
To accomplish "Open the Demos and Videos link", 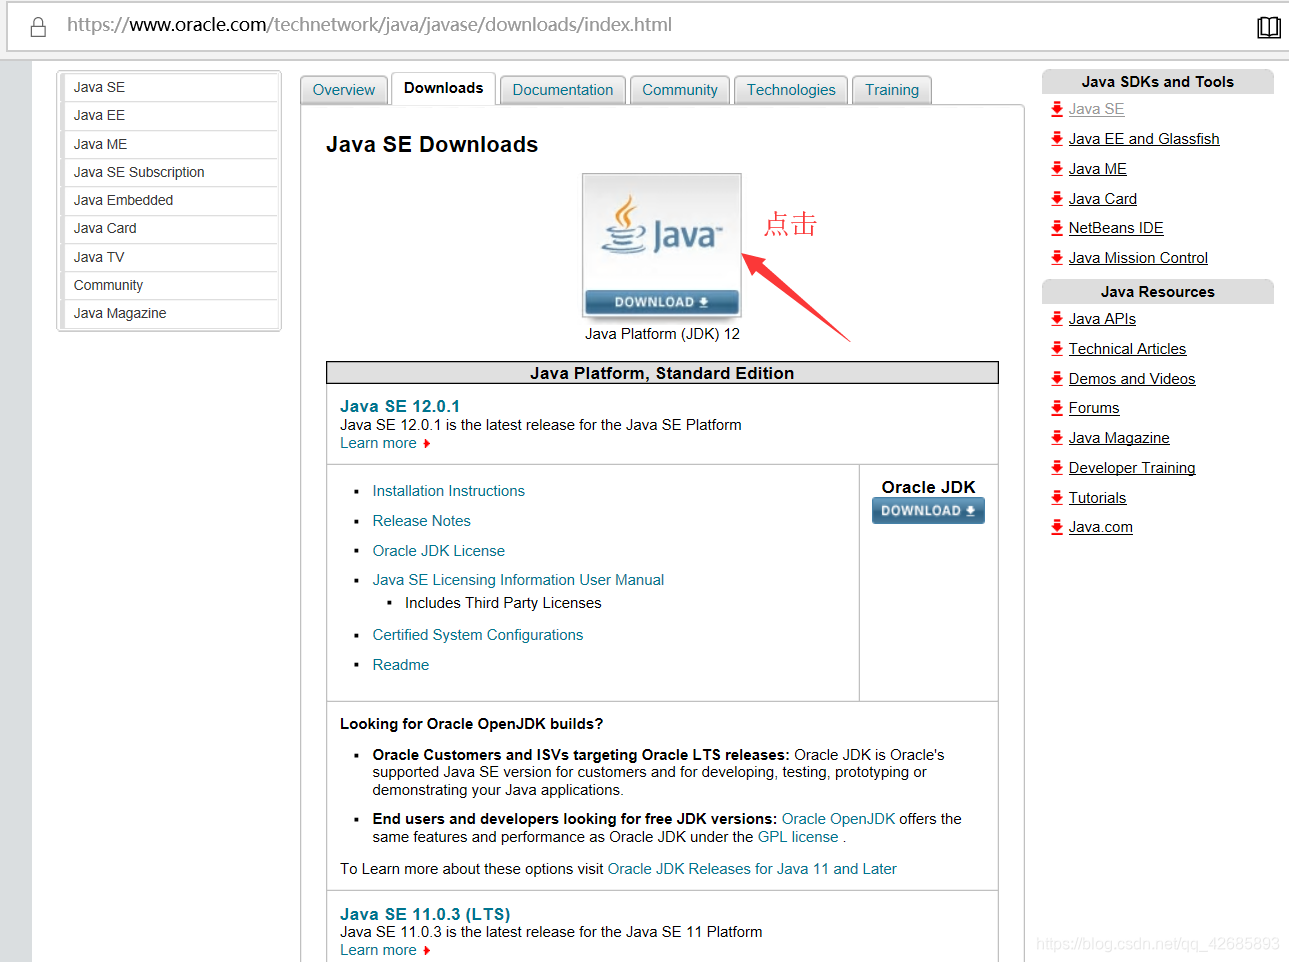I will tap(1132, 379).
